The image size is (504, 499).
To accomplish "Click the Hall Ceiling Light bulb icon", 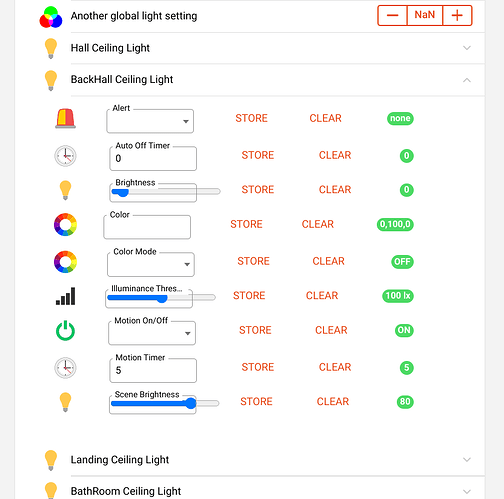I will pos(51,48).
